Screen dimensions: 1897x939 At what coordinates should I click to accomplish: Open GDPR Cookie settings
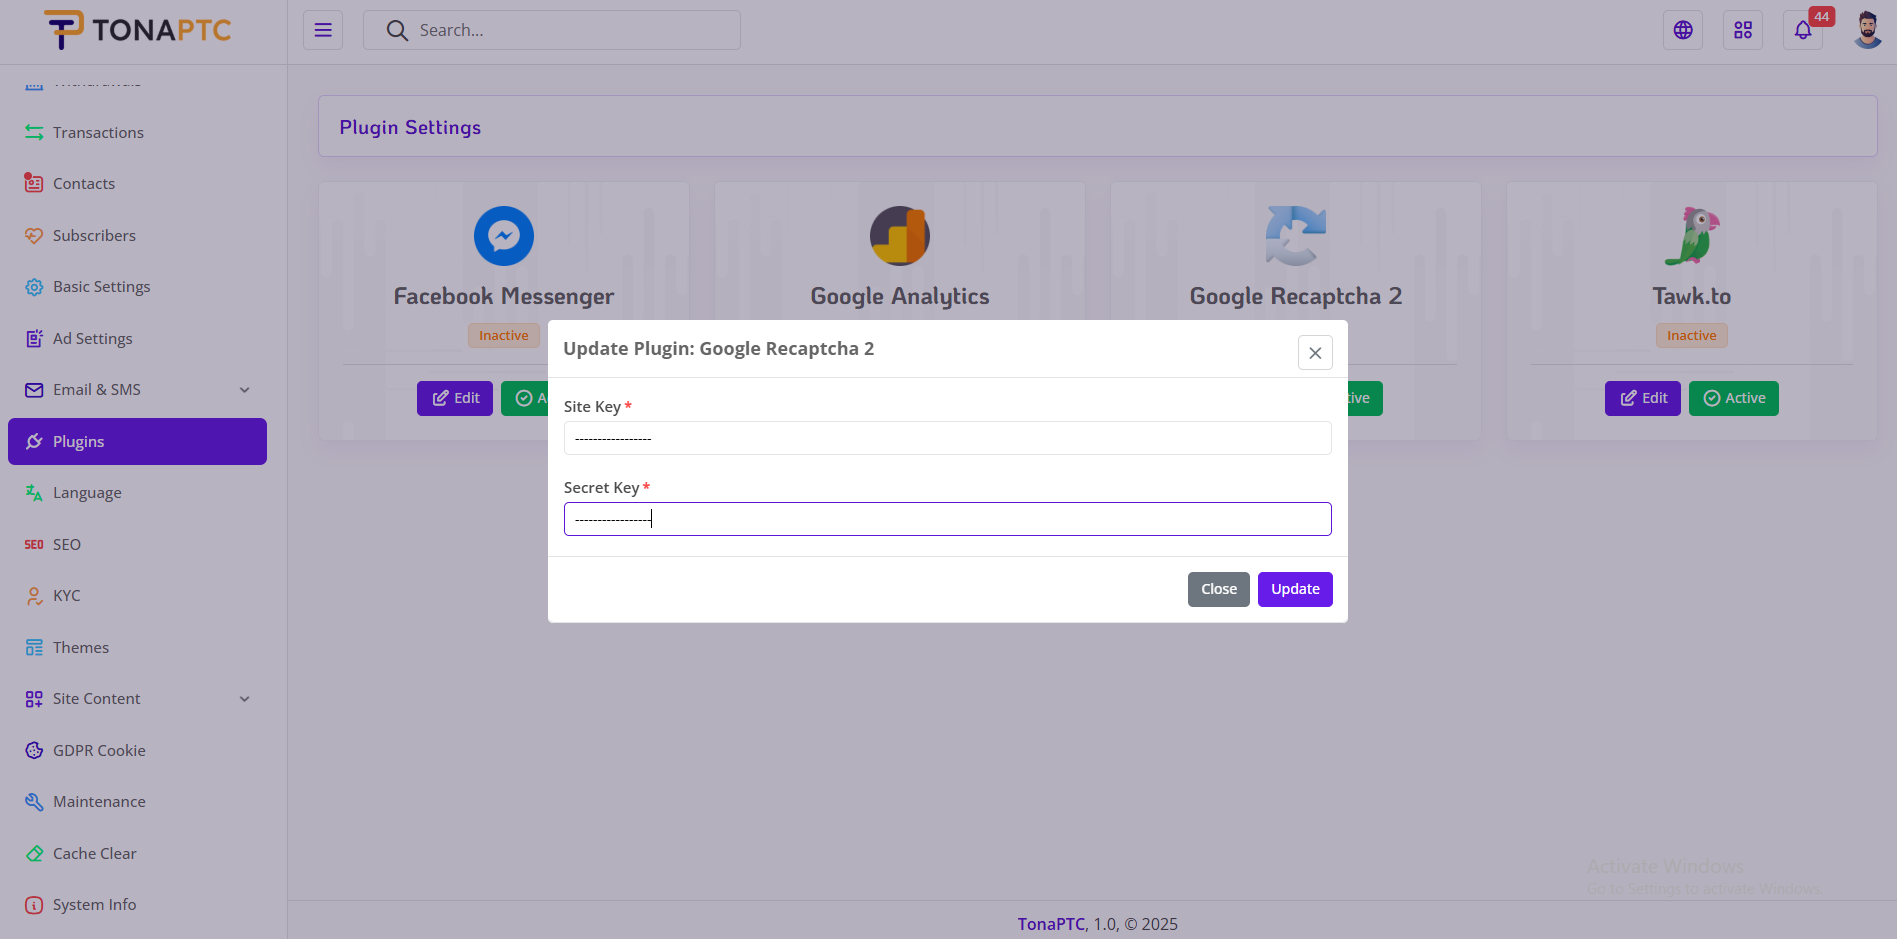pos(137,750)
